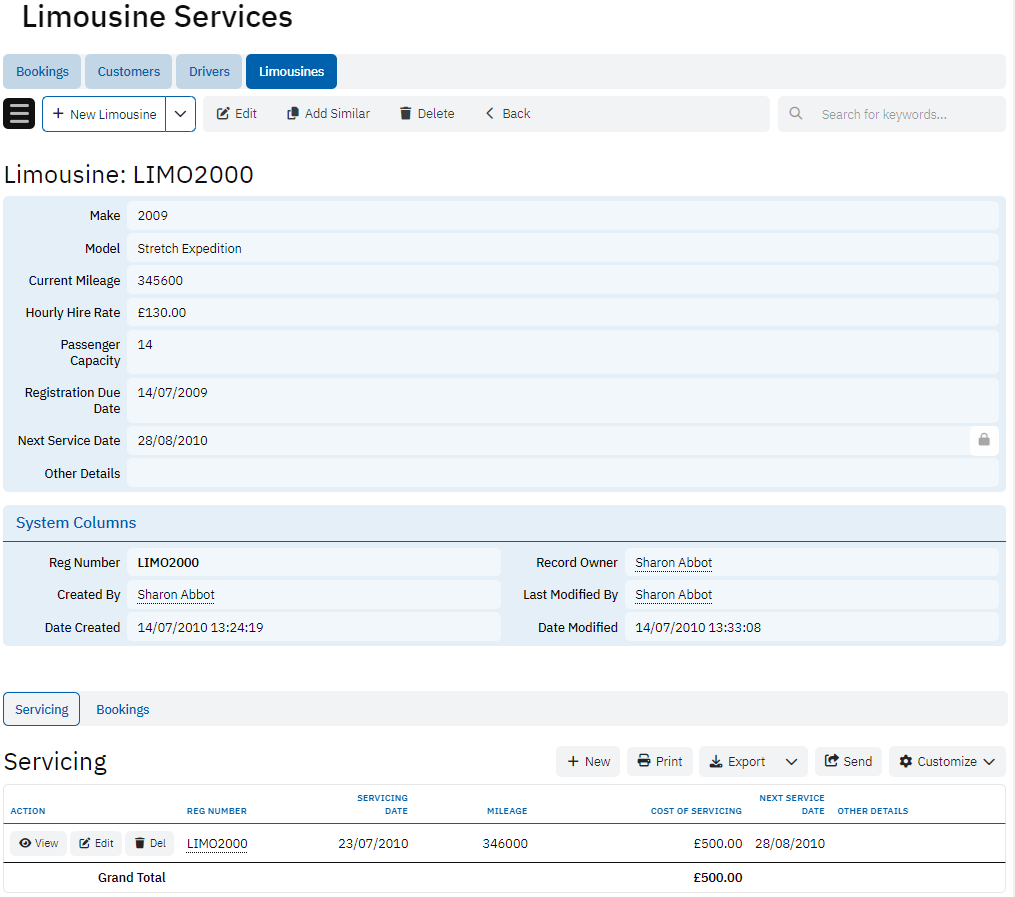1015x897 pixels.
Task: Sort by Cost of Servicing column header
Action: pyautogui.click(x=696, y=811)
